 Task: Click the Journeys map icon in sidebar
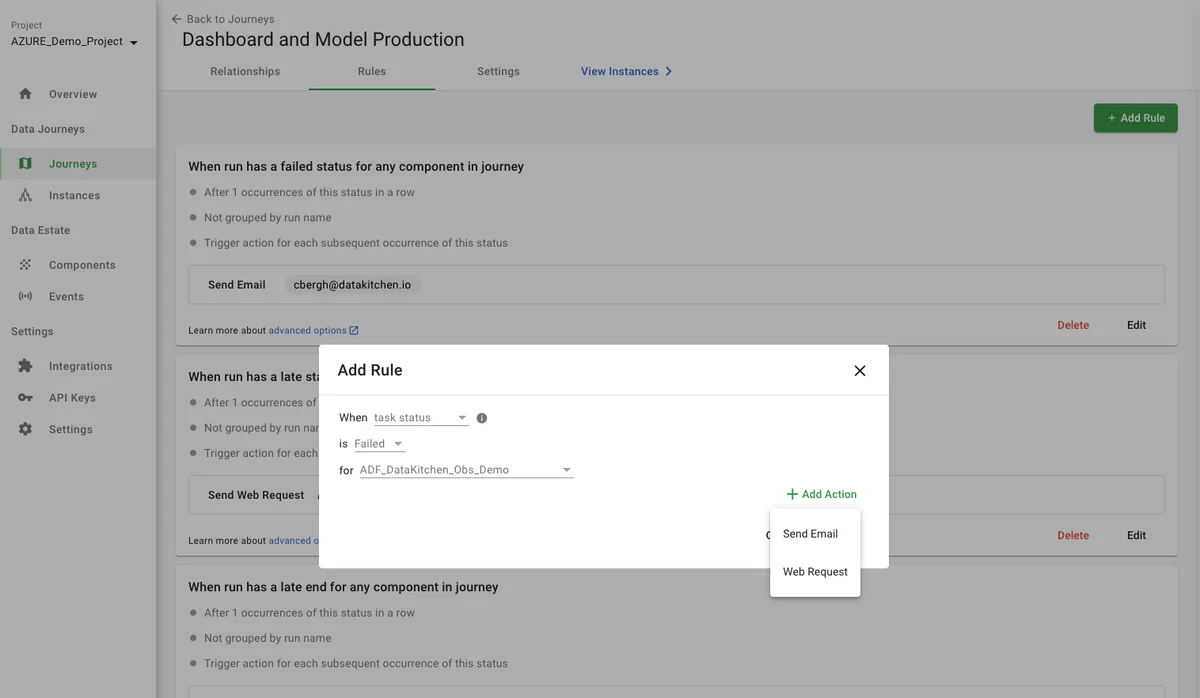point(26,164)
